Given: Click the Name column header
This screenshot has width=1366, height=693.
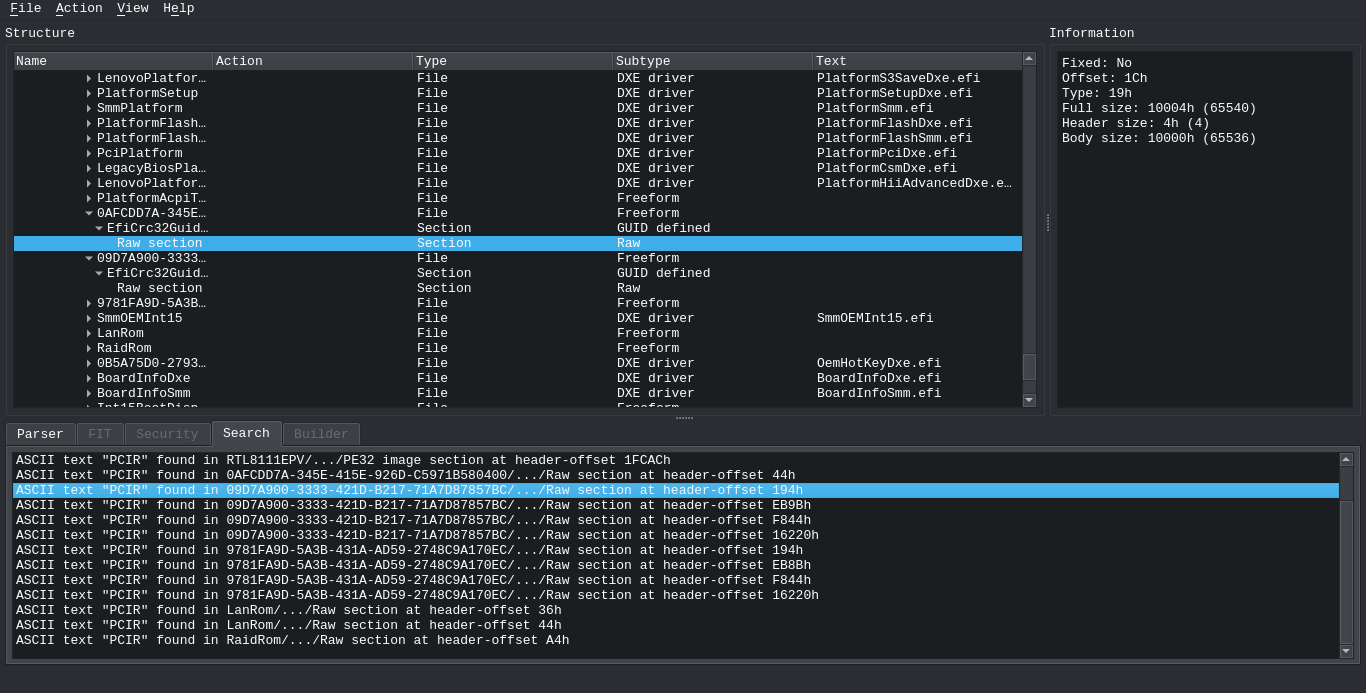Looking at the screenshot, I should tap(112, 62).
